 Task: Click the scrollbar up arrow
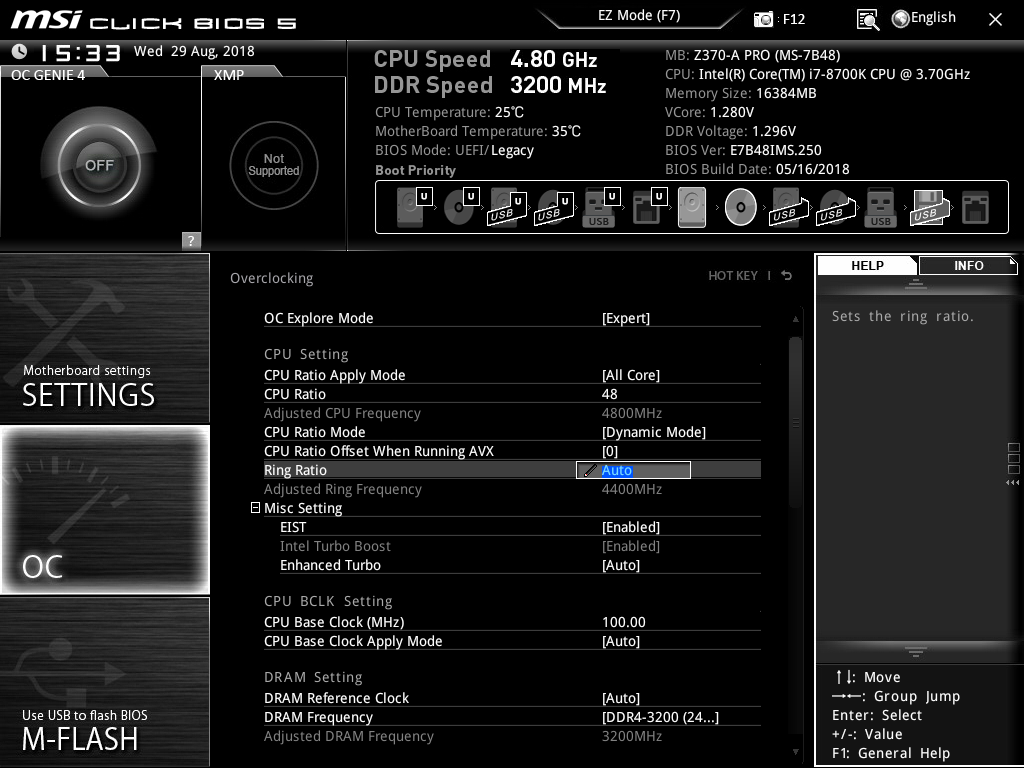795,319
